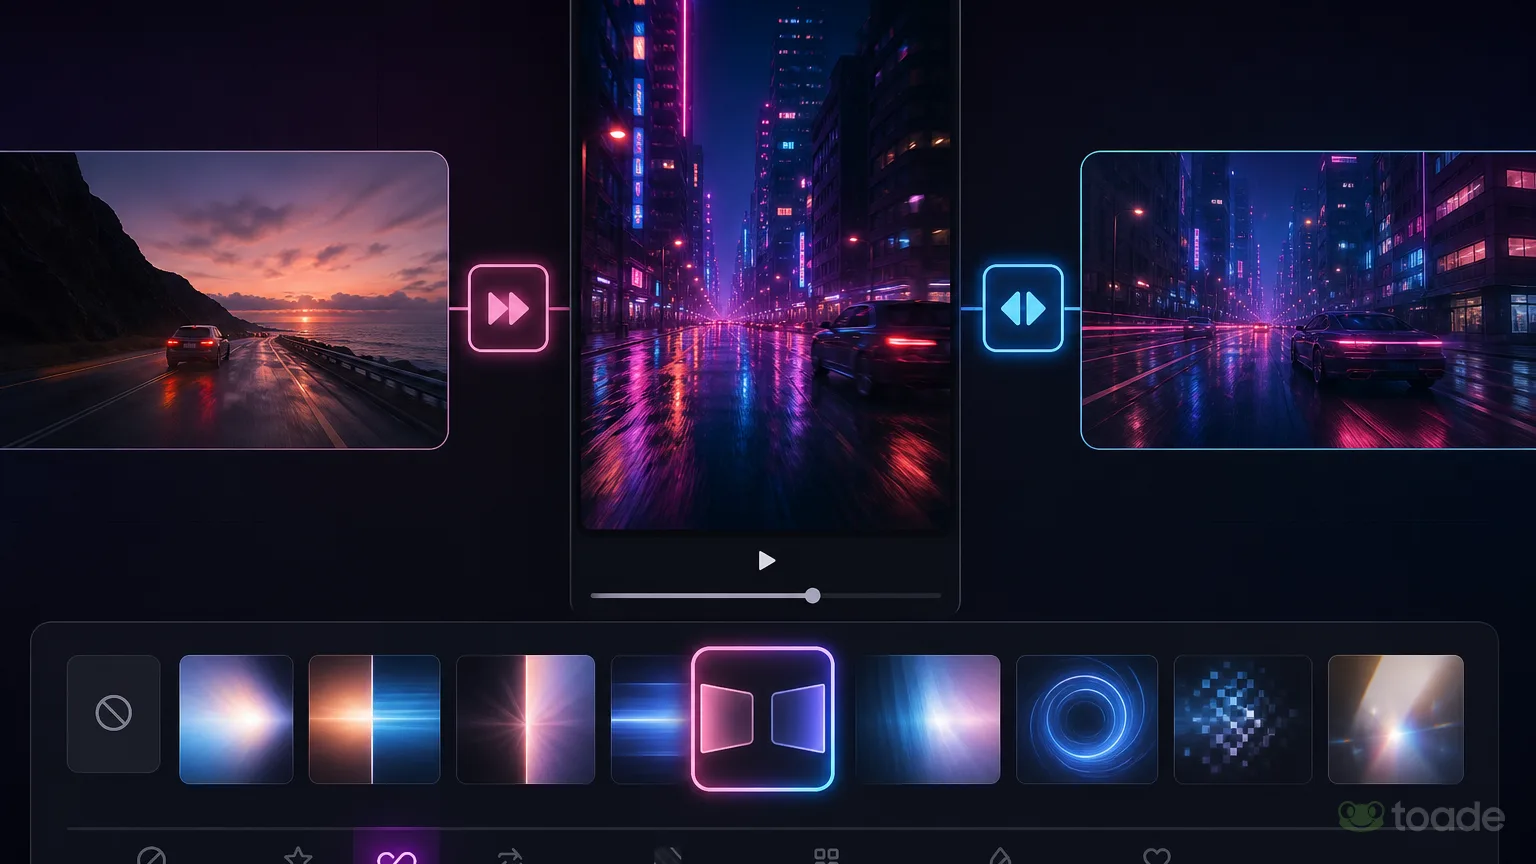The width and height of the screenshot is (1536, 864).
Task: Click the pink fast-forward transition node
Action: pyautogui.click(x=508, y=308)
